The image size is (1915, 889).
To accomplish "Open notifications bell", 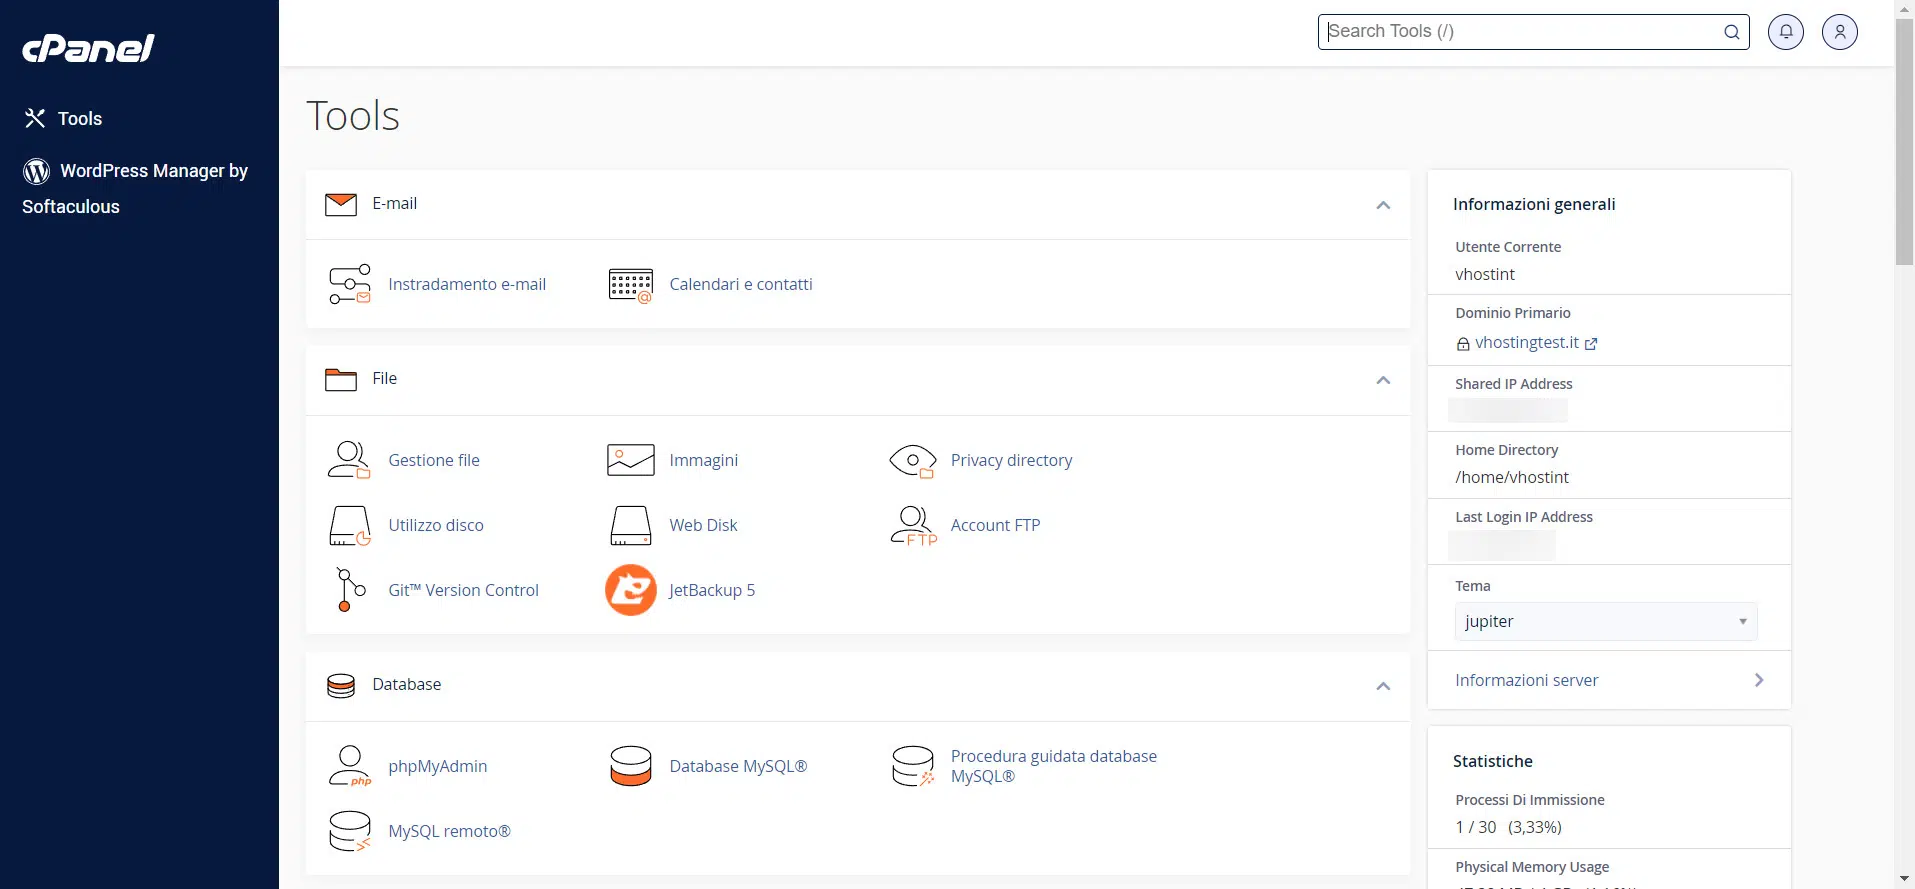I will coord(1786,32).
